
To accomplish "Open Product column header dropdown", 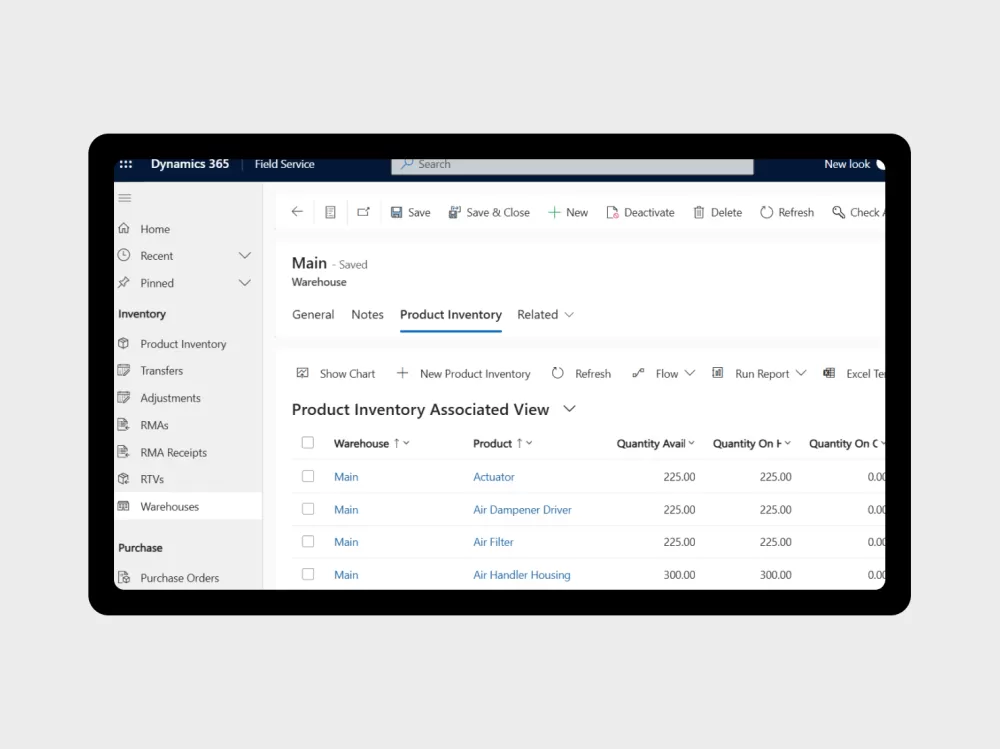I will pos(529,443).
